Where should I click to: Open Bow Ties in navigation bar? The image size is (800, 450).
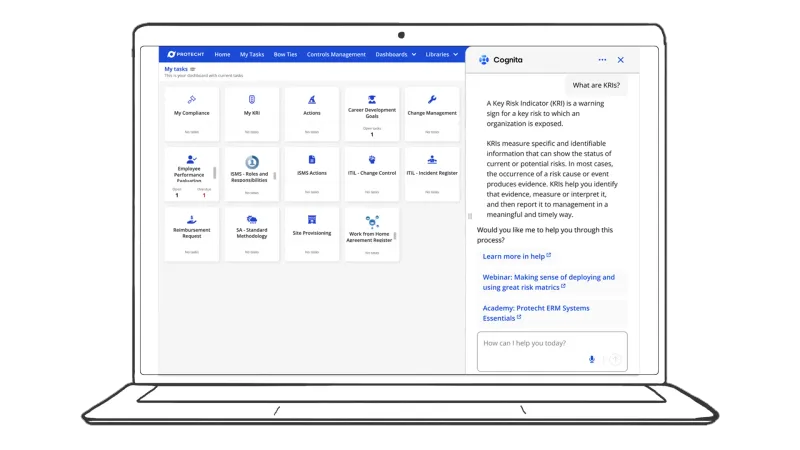coord(285,54)
